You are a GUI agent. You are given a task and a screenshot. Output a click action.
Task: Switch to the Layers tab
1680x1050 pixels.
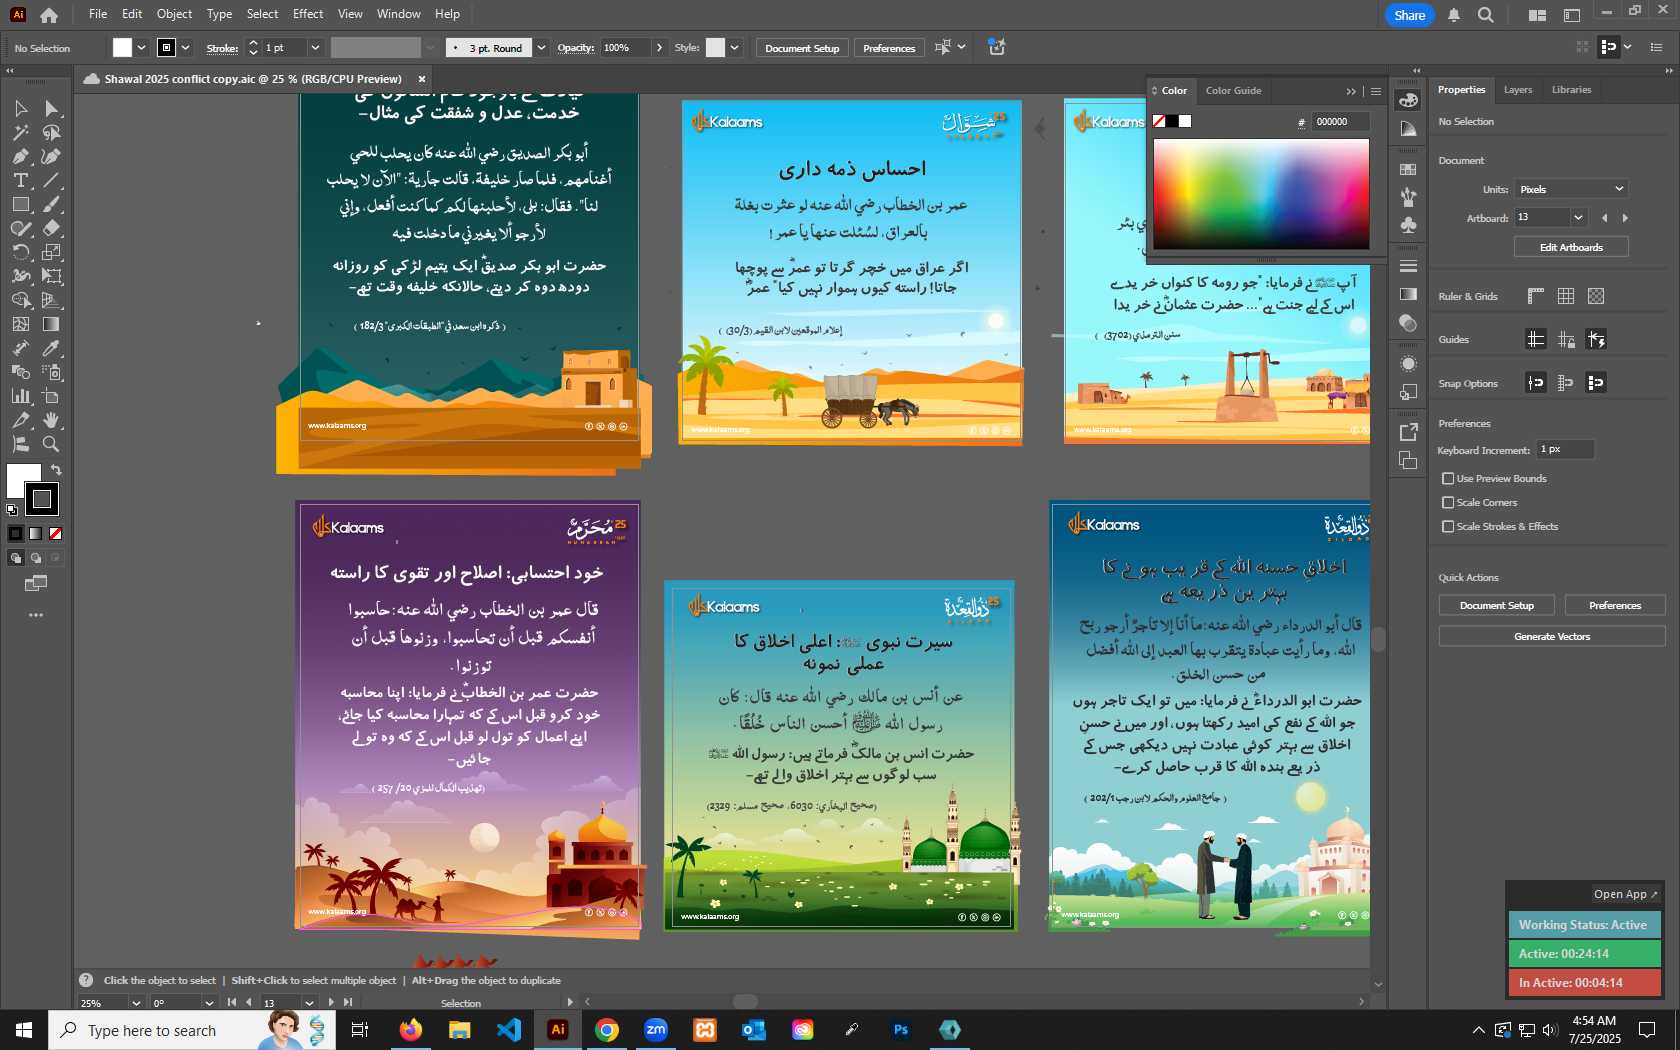[x=1517, y=90]
